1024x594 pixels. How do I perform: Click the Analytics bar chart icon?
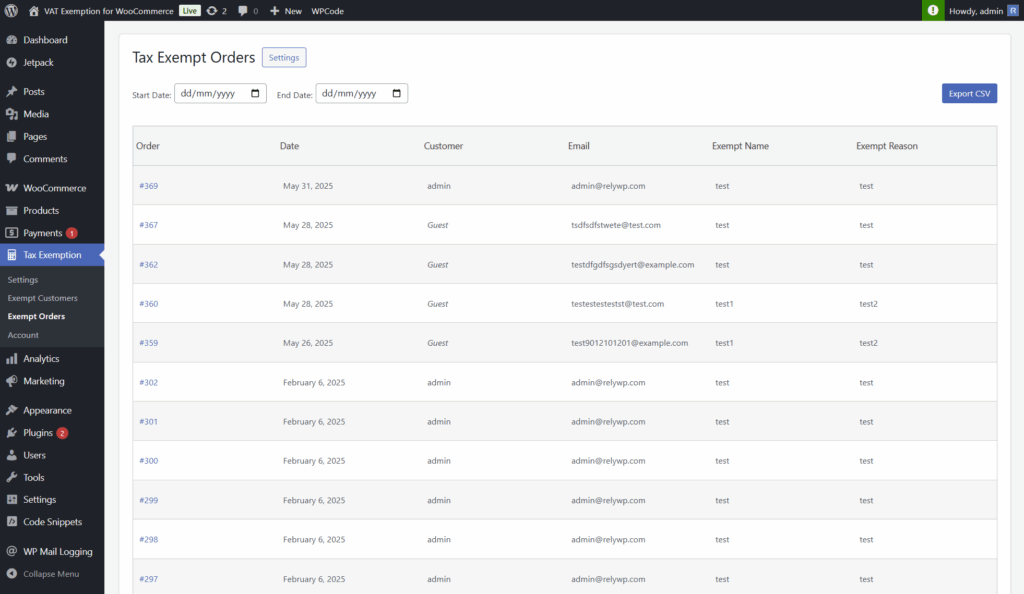pyautogui.click(x=12, y=358)
